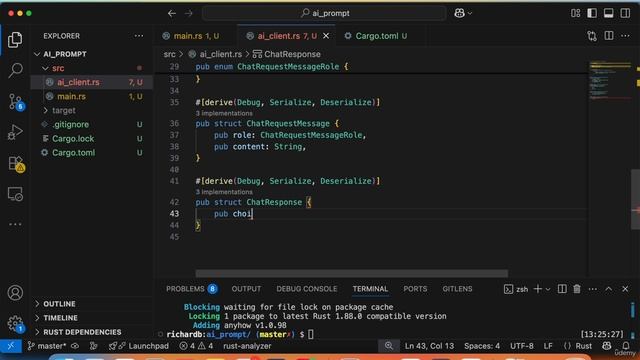Maximize the panel size chevron
Viewport: 640px width, 360px height.
pos(609,289)
